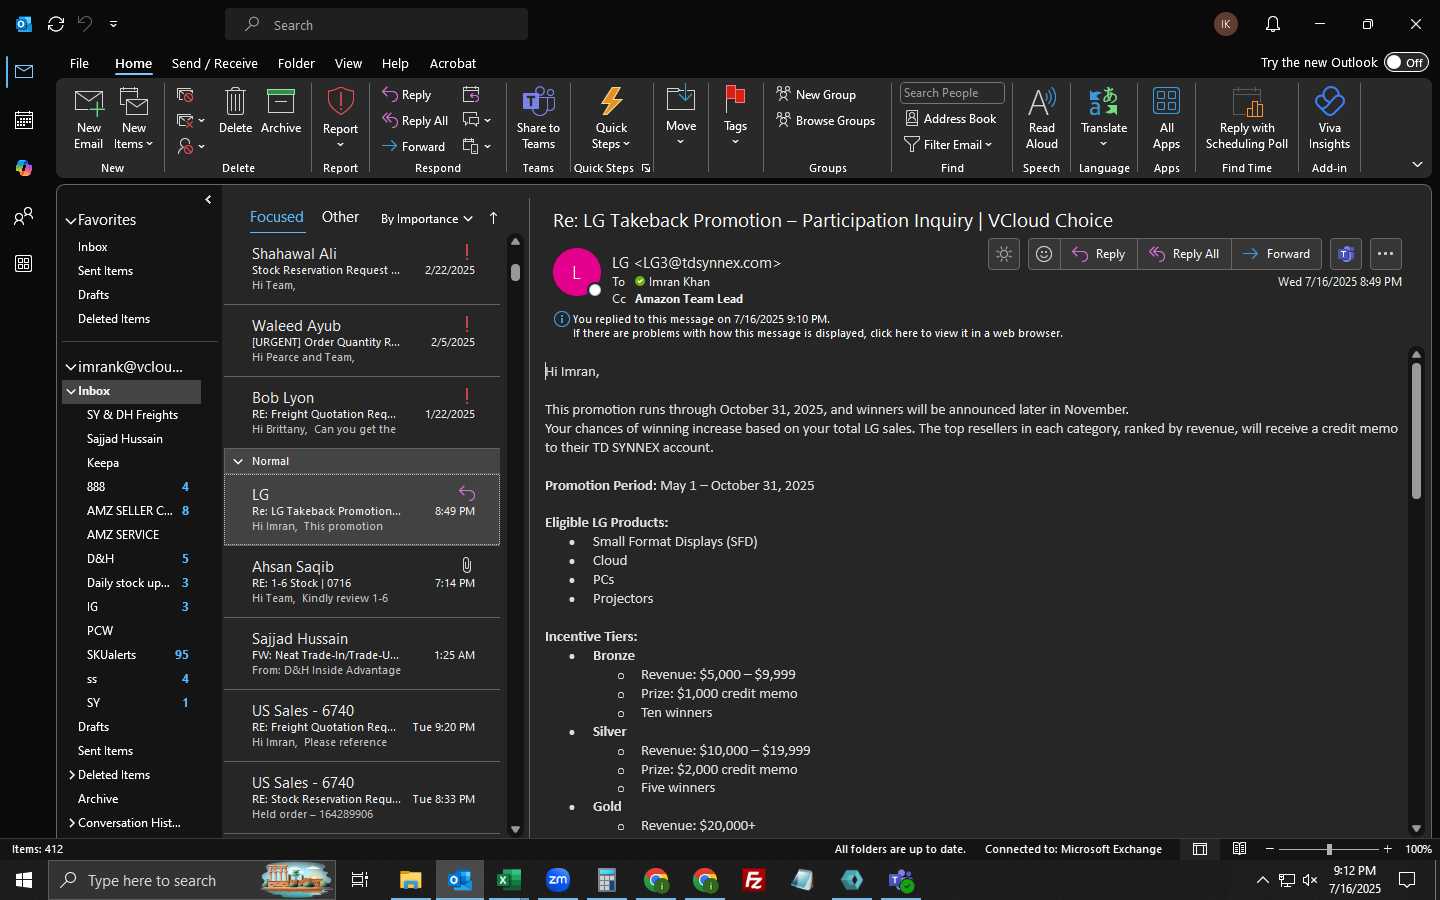Open By Importance sort dropdown
The image size is (1440, 900).
(426, 219)
